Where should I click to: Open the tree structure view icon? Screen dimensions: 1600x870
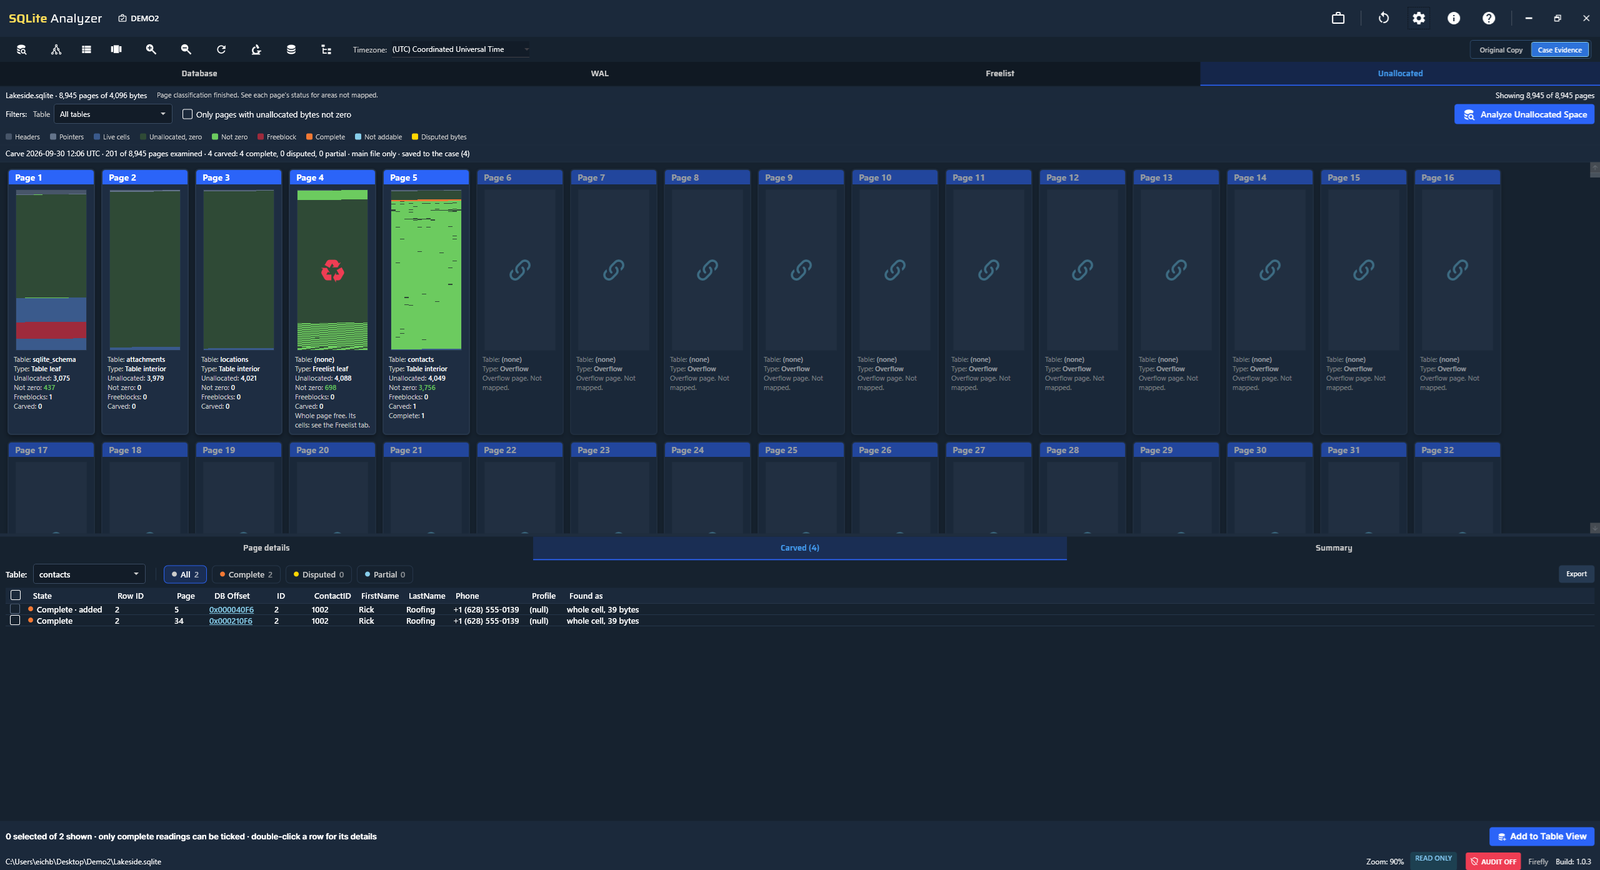pyautogui.click(x=56, y=49)
